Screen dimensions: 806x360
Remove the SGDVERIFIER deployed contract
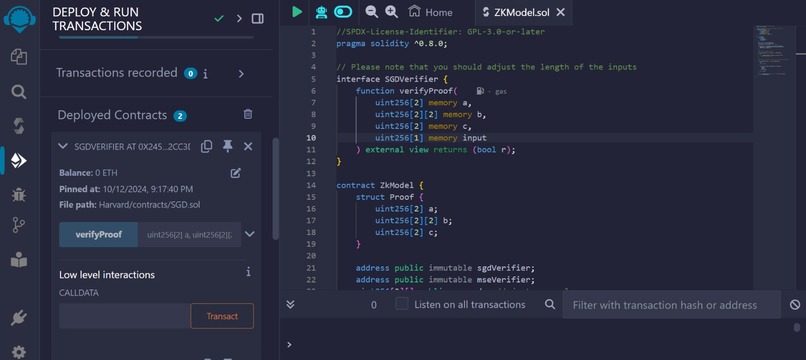click(248, 147)
